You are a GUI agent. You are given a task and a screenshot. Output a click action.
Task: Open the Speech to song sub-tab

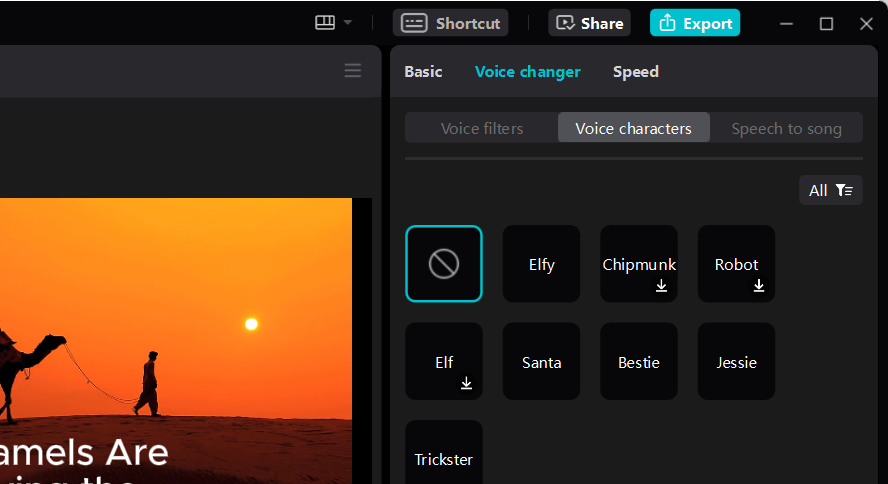tap(786, 128)
